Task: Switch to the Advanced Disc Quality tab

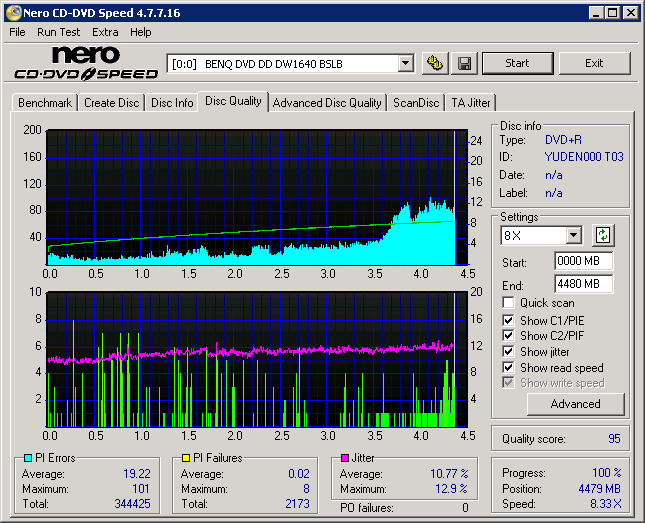Action: coord(327,103)
